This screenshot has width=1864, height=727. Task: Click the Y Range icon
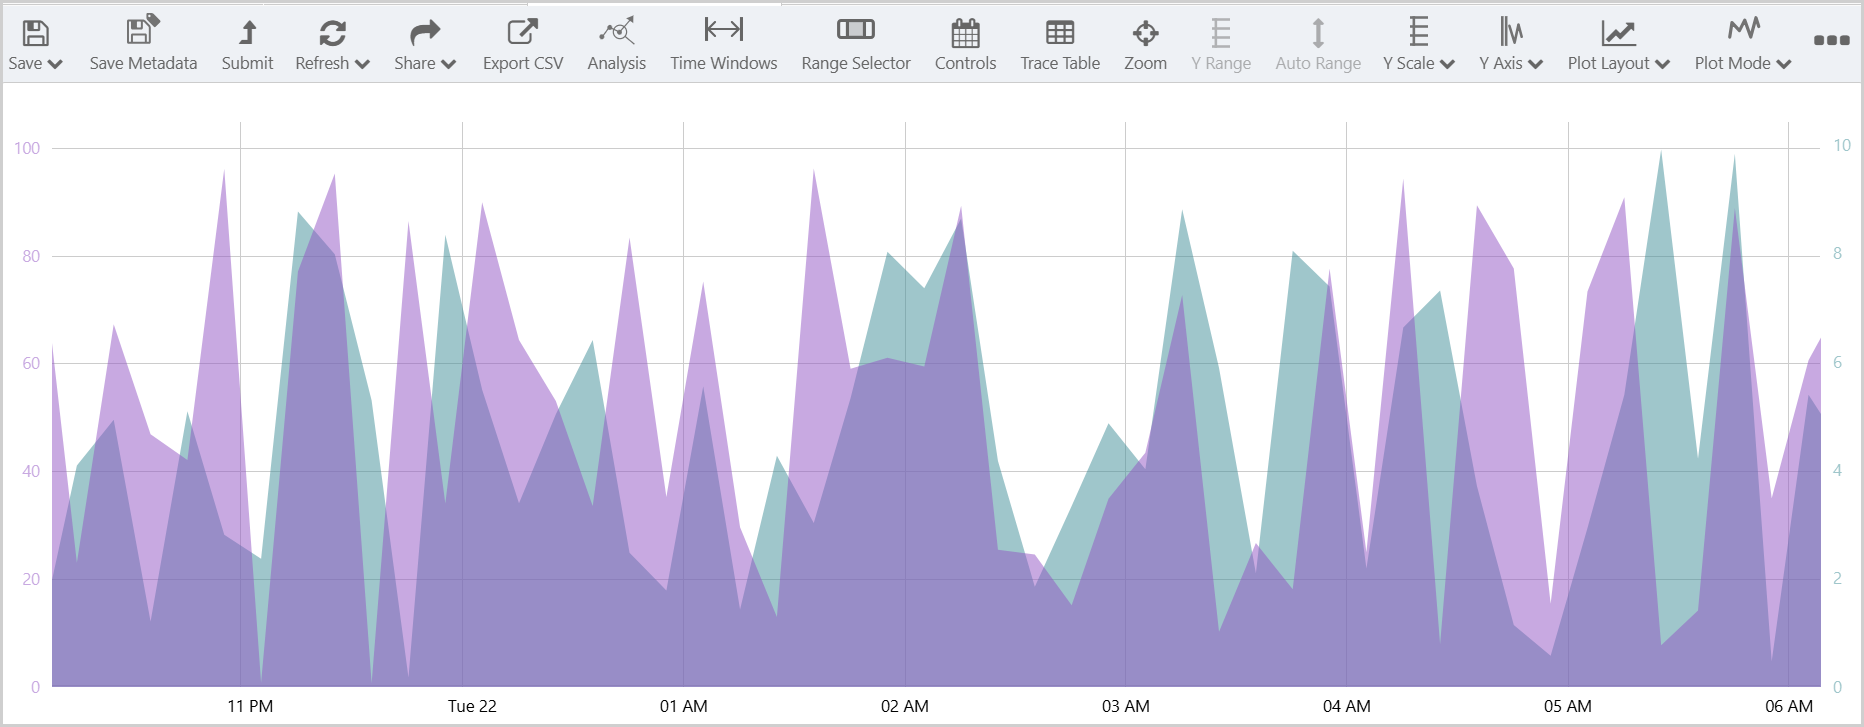point(1220,33)
